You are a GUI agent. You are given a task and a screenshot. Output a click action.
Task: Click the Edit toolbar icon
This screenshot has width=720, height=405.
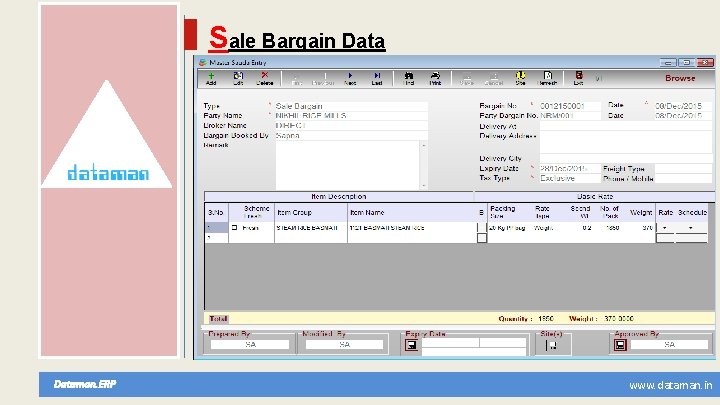[238, 79]
